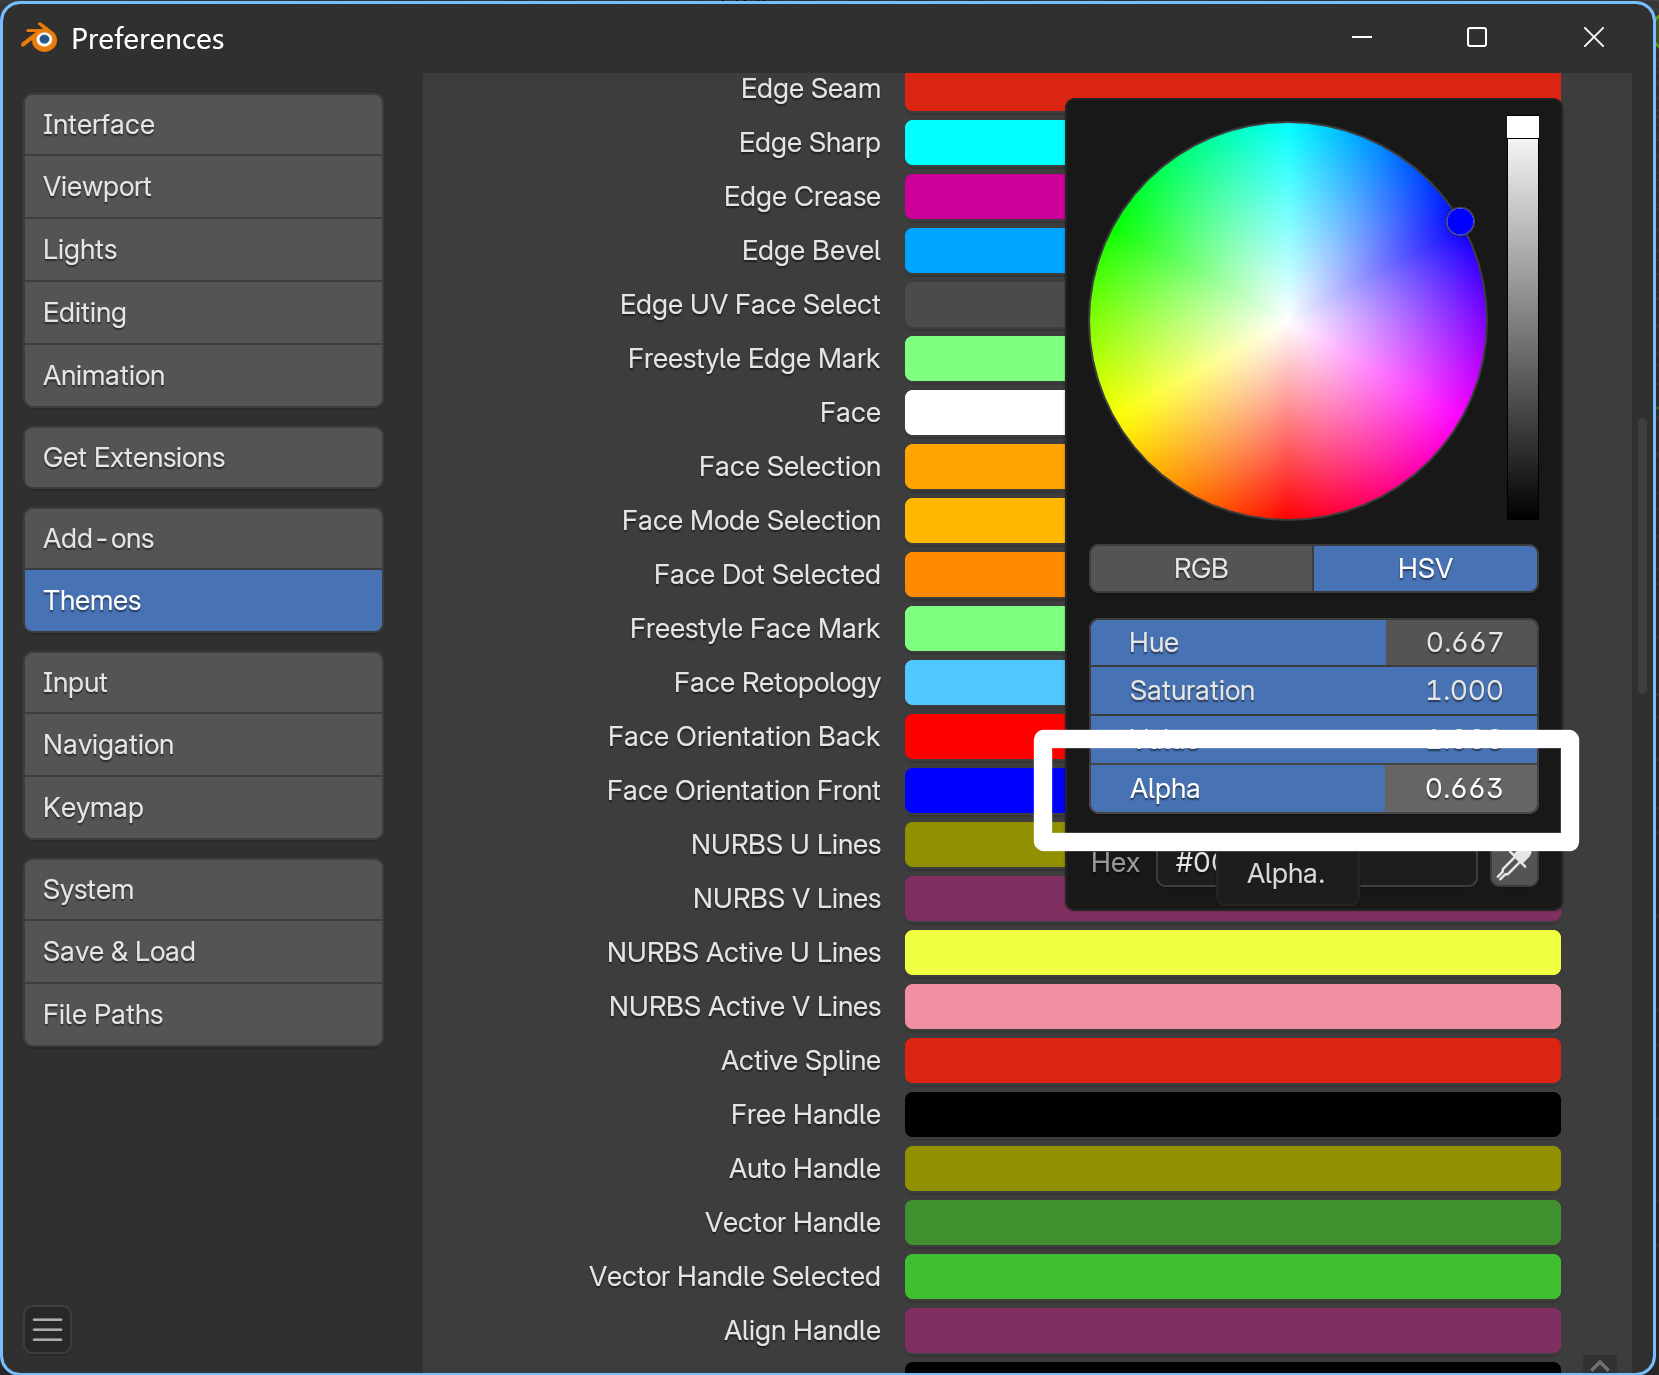Screen dimensions: 1659x1375
Task: Open the File Paths section
Action: point(204,1015)
